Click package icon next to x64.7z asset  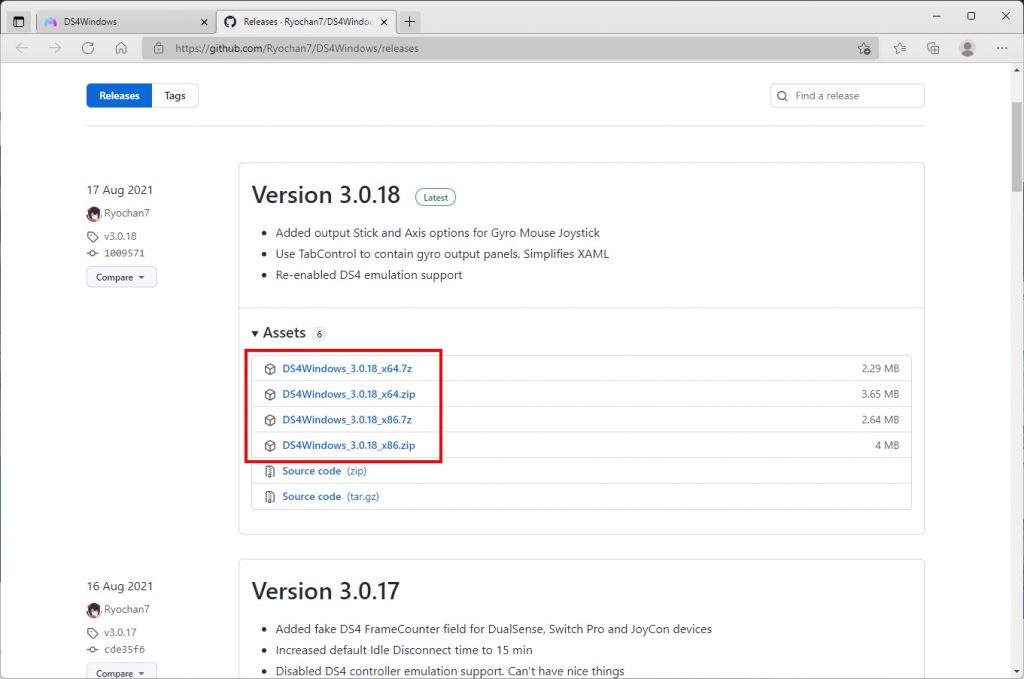270,369
